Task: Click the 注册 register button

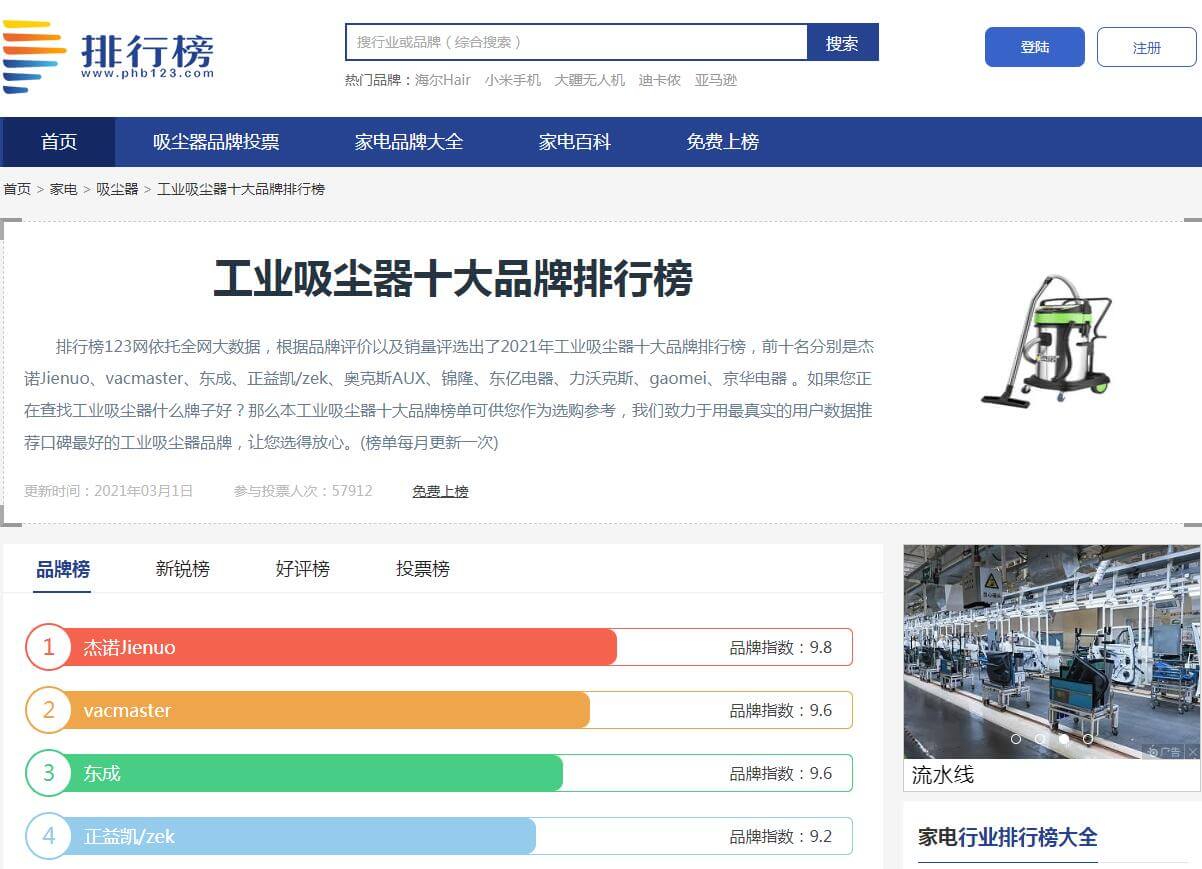Action: pyautogui.click(x=1147, y=47)
